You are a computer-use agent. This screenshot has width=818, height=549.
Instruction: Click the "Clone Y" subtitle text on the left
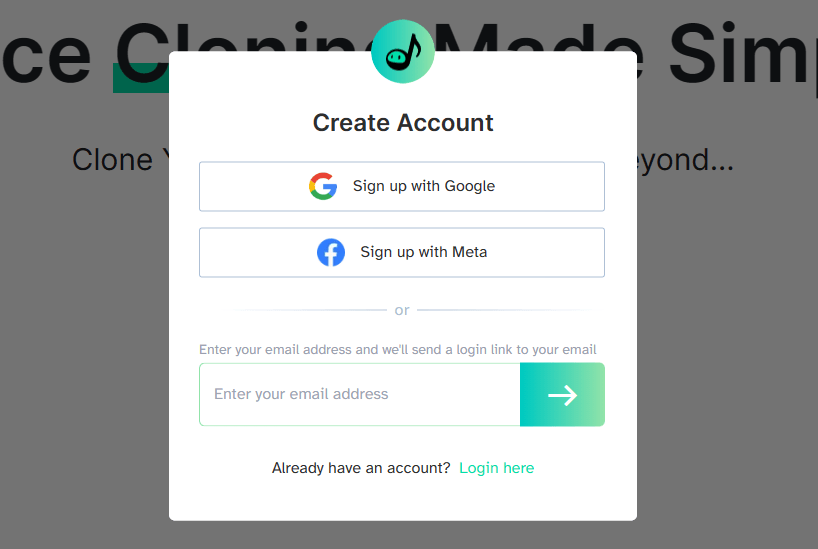[112, 160]
